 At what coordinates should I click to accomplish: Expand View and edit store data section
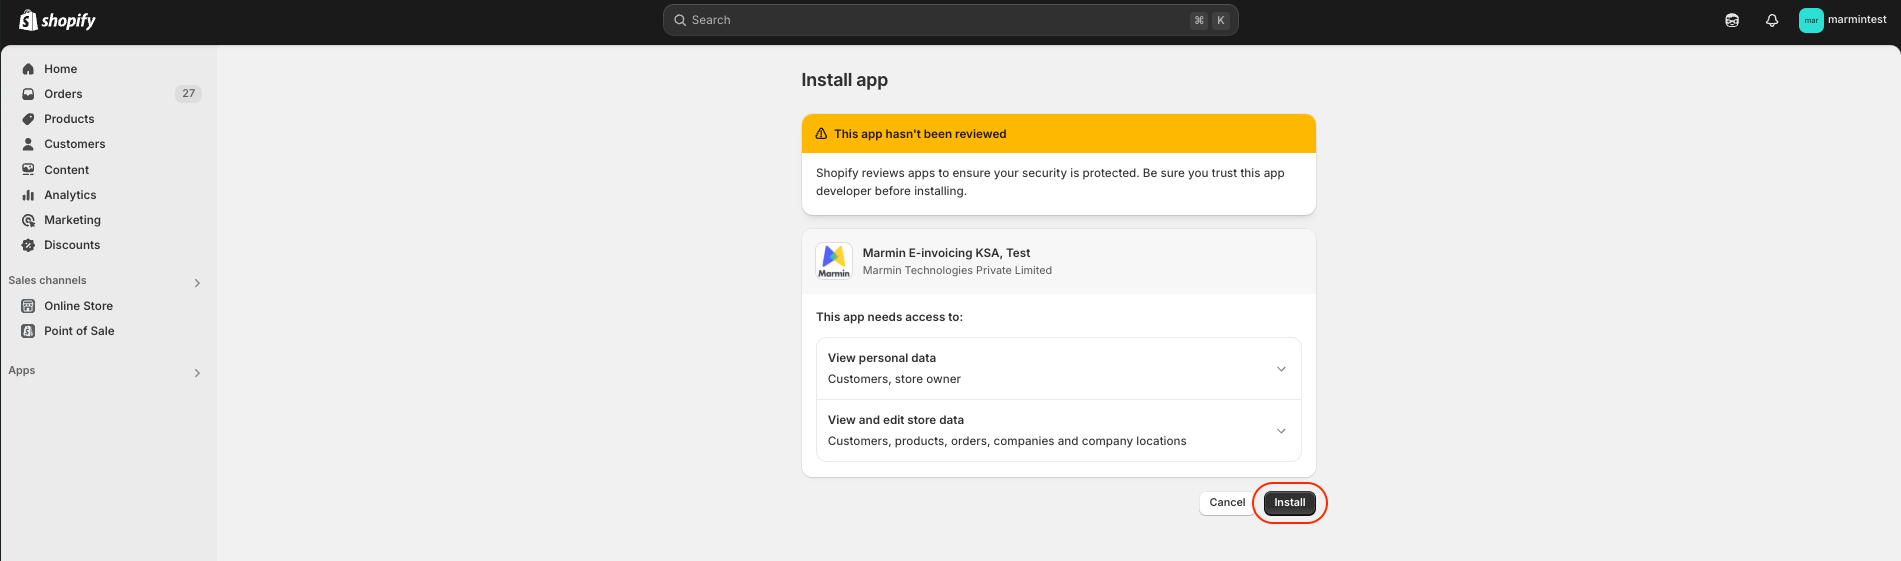1059,431
